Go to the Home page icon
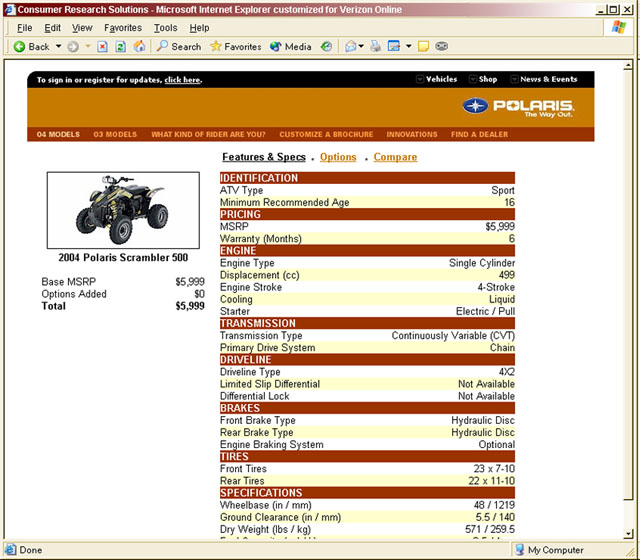 click(x=139, y=47)
